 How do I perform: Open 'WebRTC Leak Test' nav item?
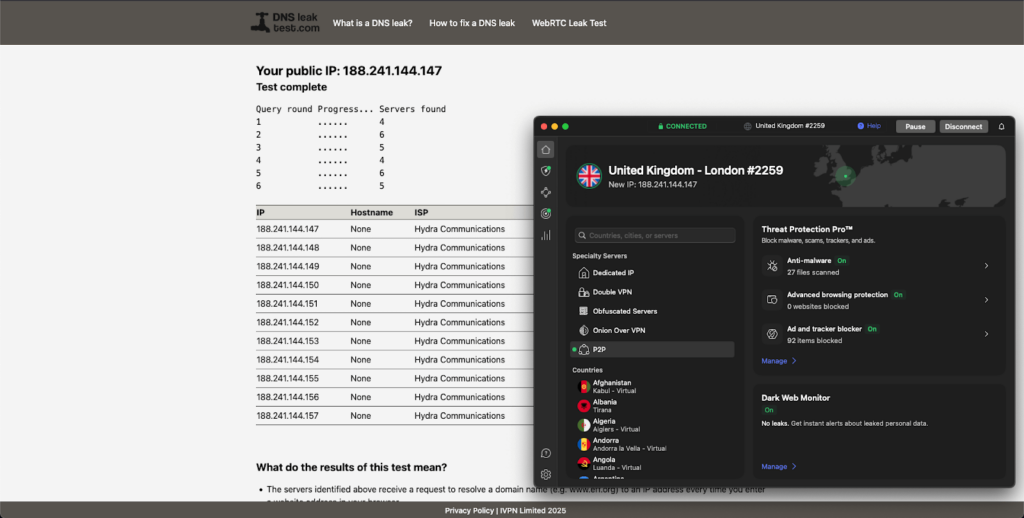[x=569, y=23]
